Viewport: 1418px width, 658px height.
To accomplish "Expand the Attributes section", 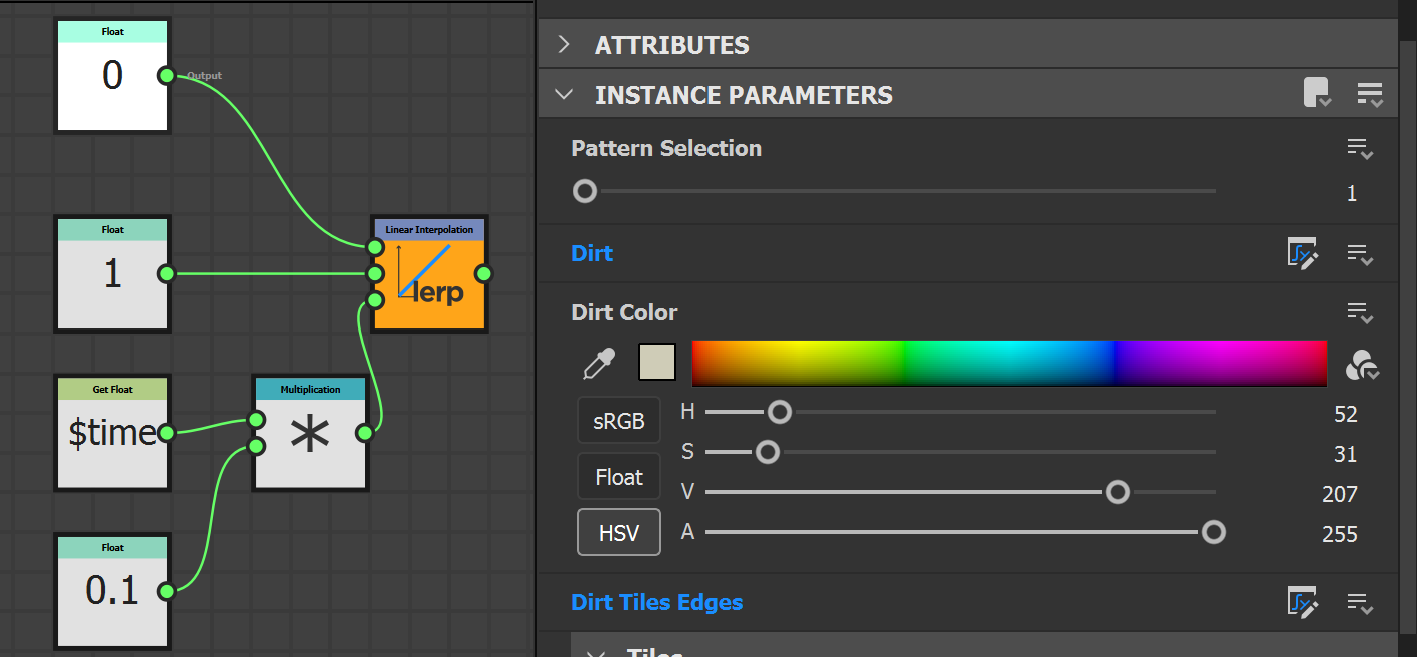I will (x=565, y=45).
